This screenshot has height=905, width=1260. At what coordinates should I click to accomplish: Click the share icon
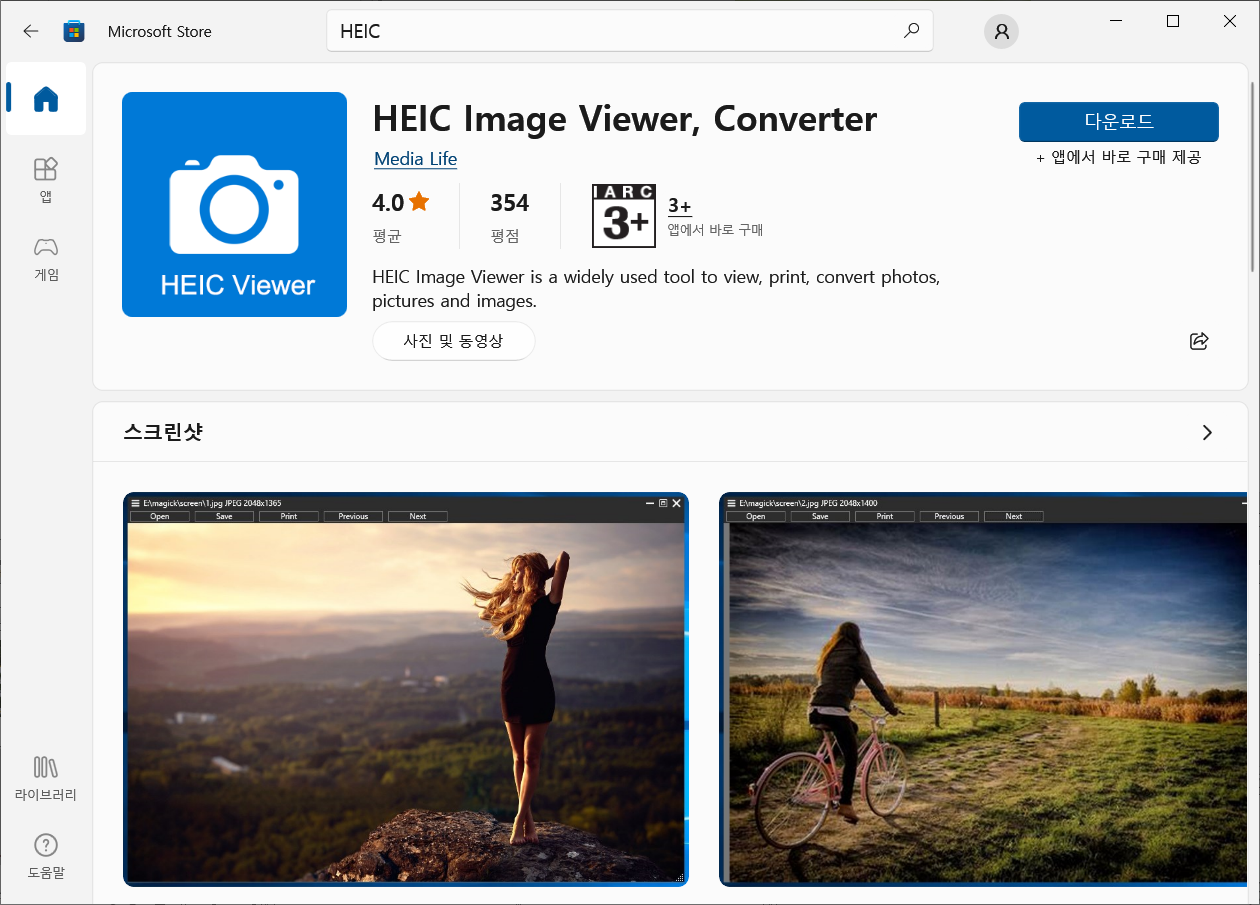[x=1199, y=341]
